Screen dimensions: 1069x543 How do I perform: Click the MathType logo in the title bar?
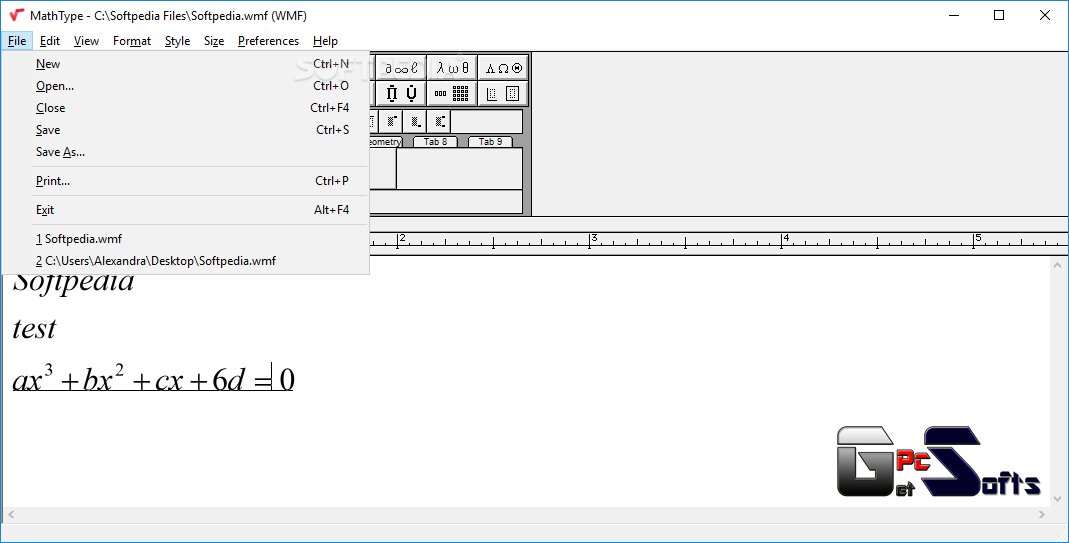pos(16,15)
